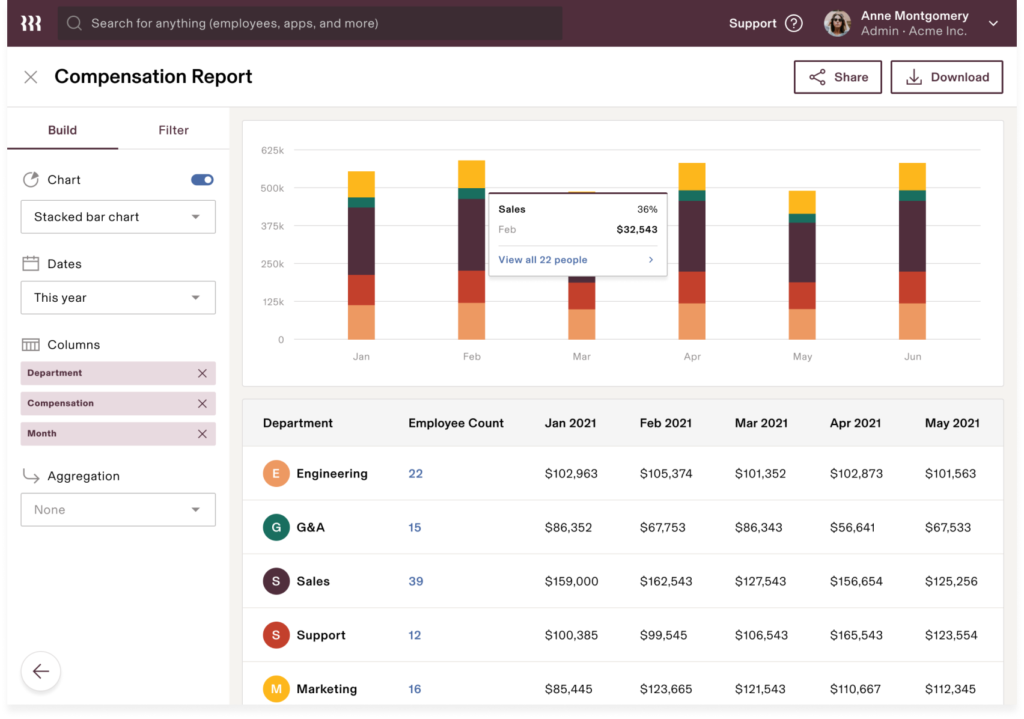This screenshot has width=1024, height=719.
Task: Open the This year dates dropdown
Action: tap(117, 297)
